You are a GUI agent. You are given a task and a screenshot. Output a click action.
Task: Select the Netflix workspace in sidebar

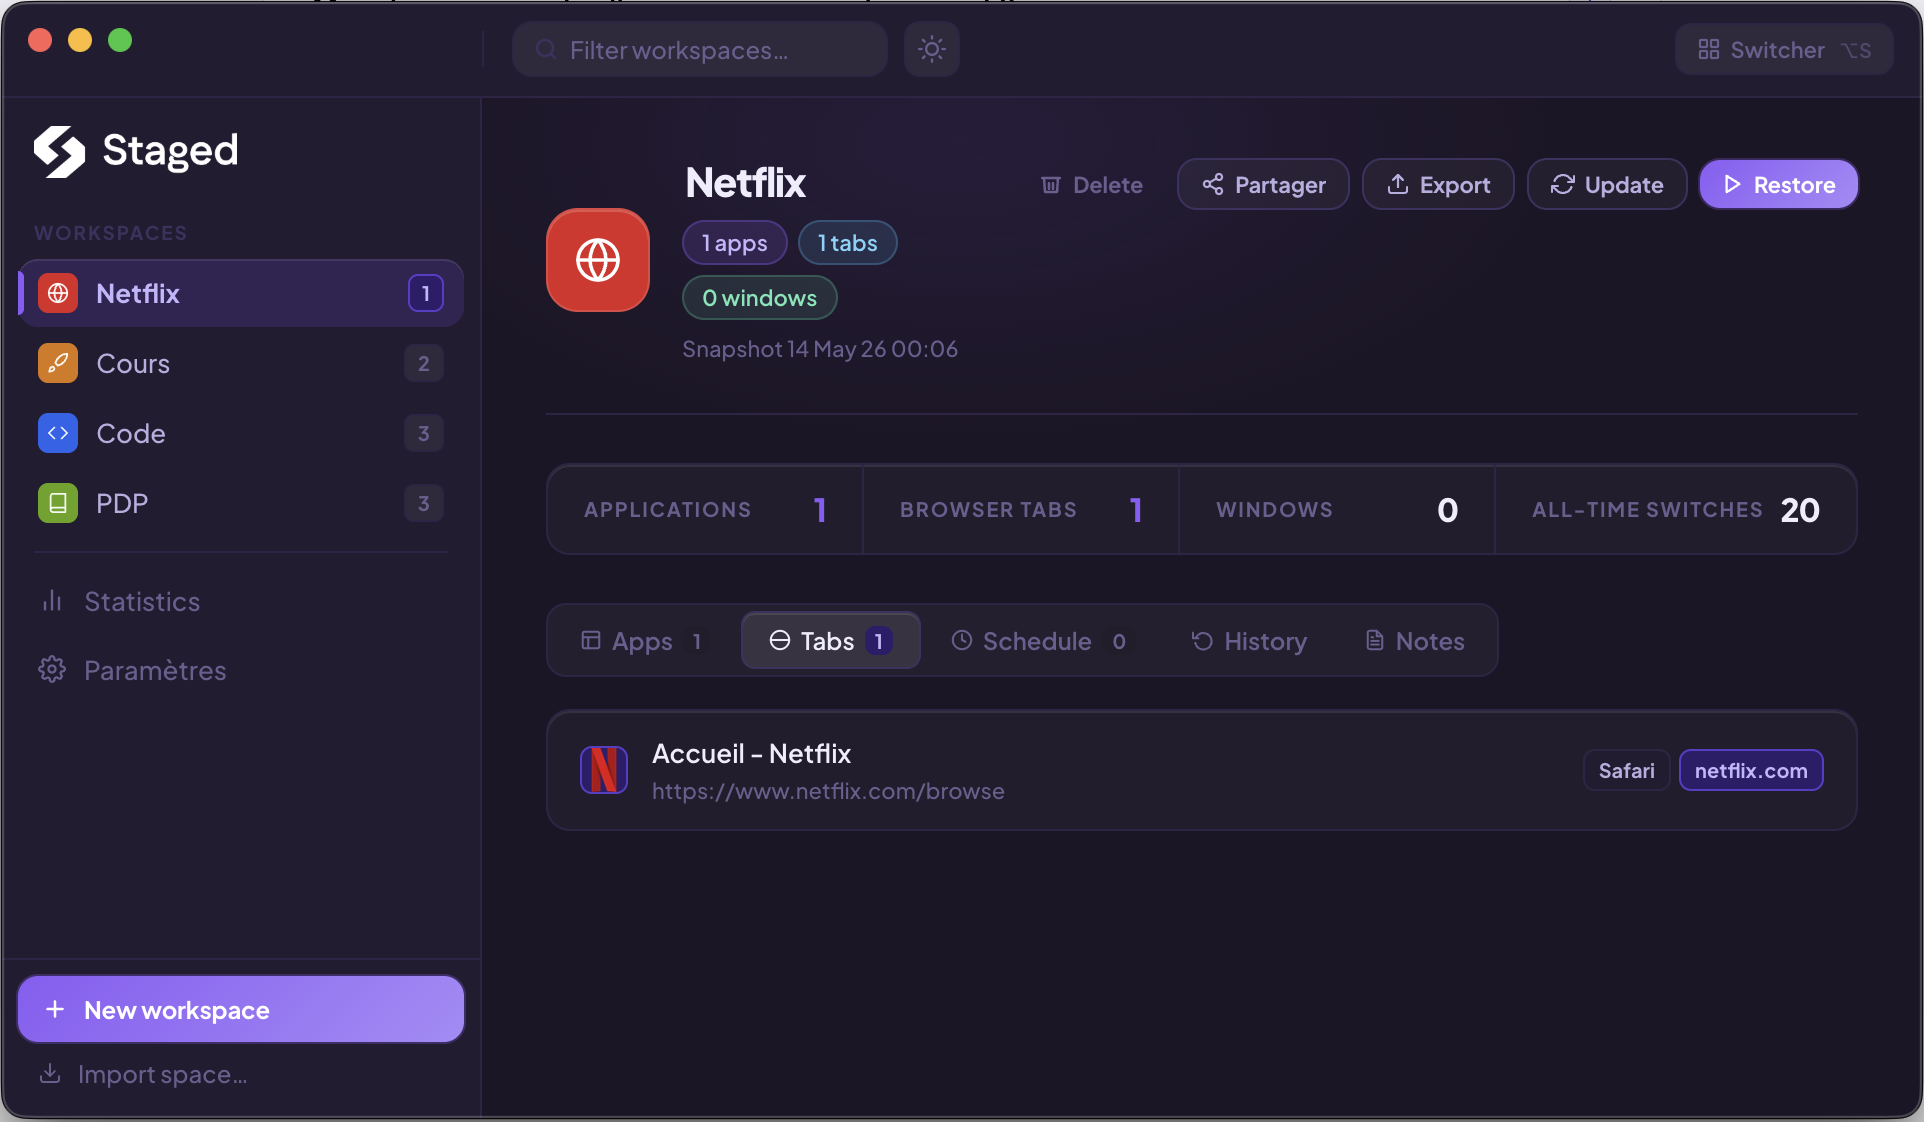tap(241, 293)
